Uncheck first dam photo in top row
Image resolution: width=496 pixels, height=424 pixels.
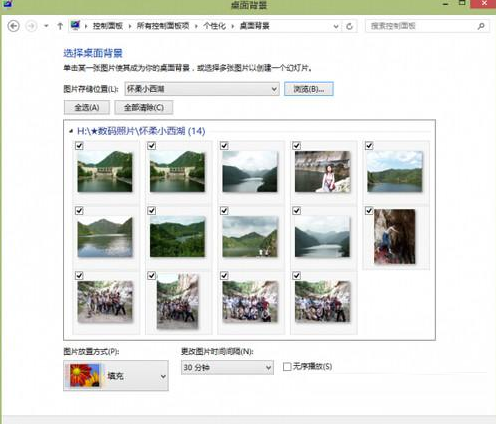[79, 146]
